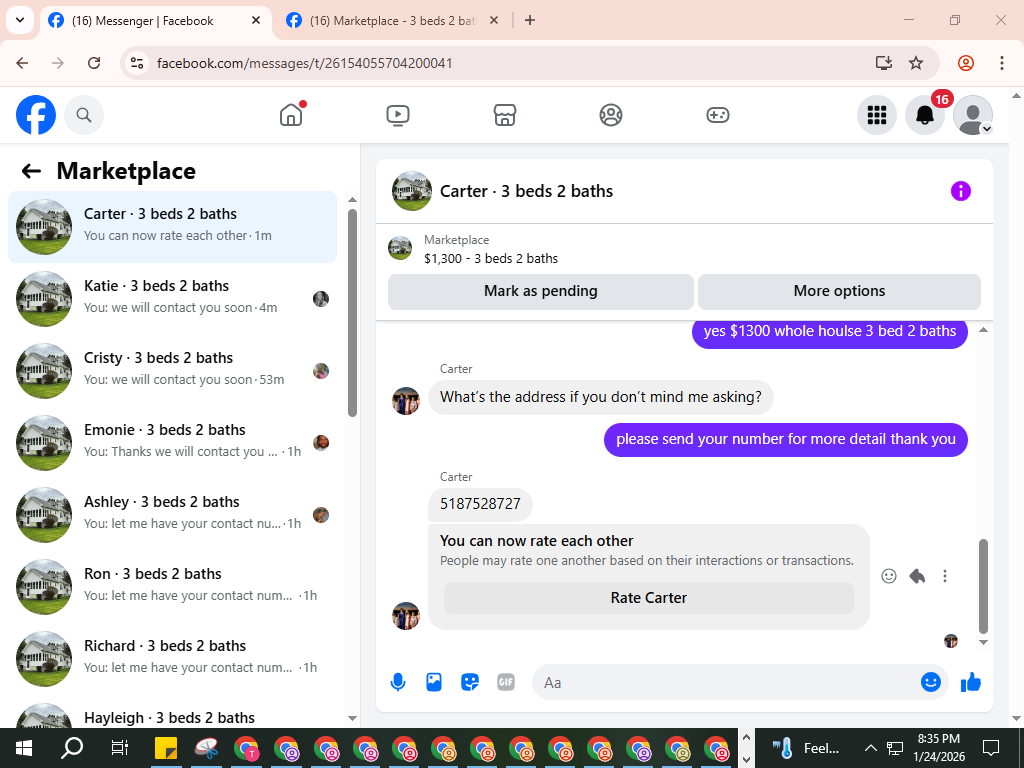Open the Windows notification center

click(x=991, y=748)
